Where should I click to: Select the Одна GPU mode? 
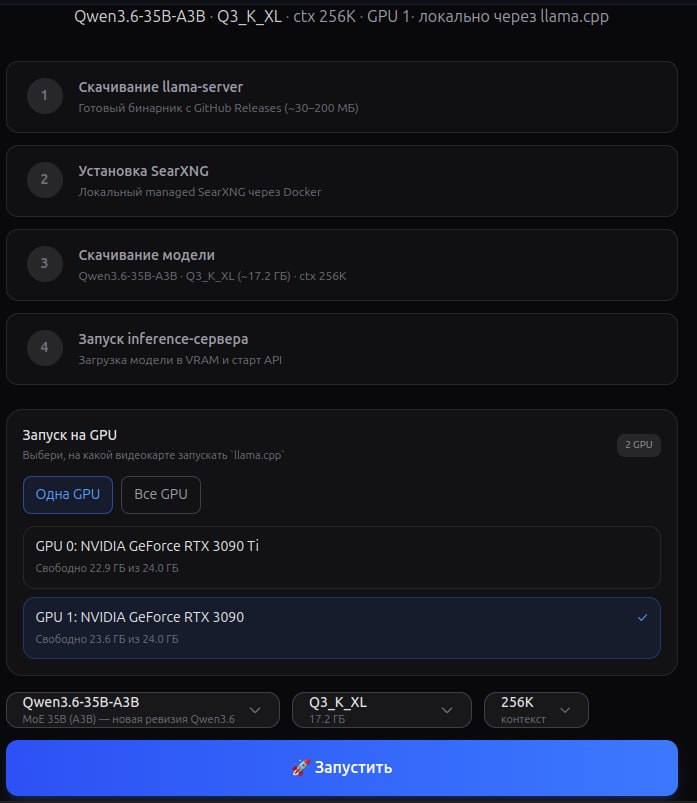pyautogui.click(x=68, y=495)
